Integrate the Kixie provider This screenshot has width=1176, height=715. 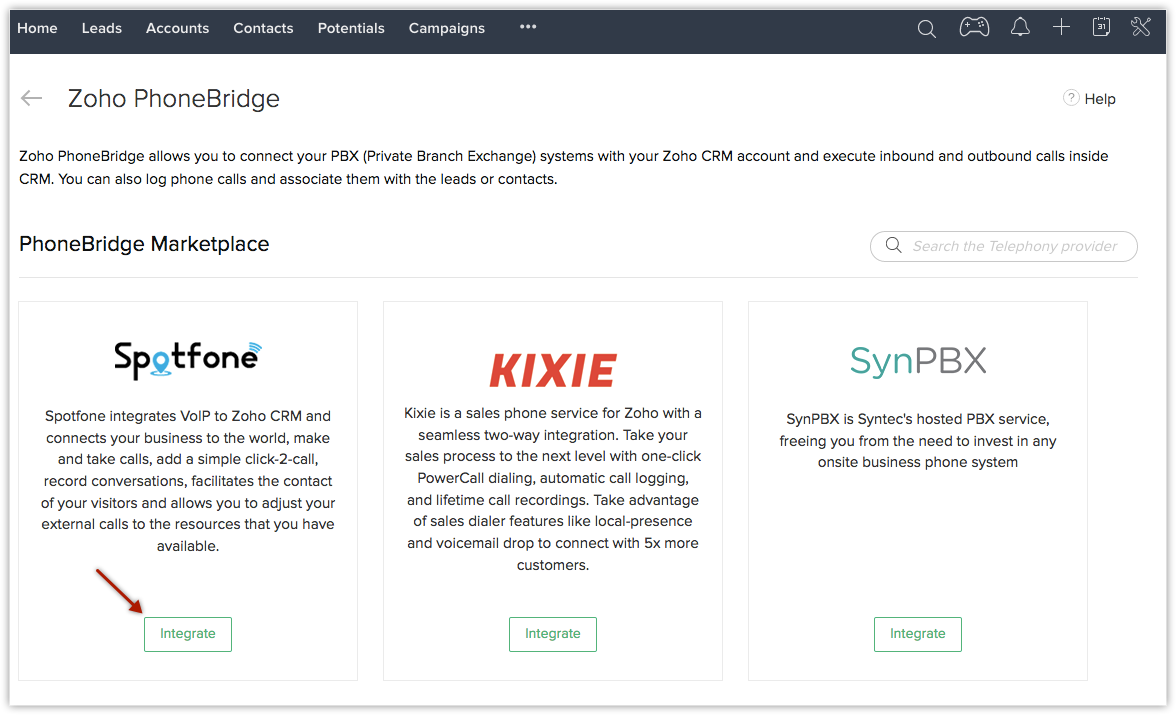(553, 634)
